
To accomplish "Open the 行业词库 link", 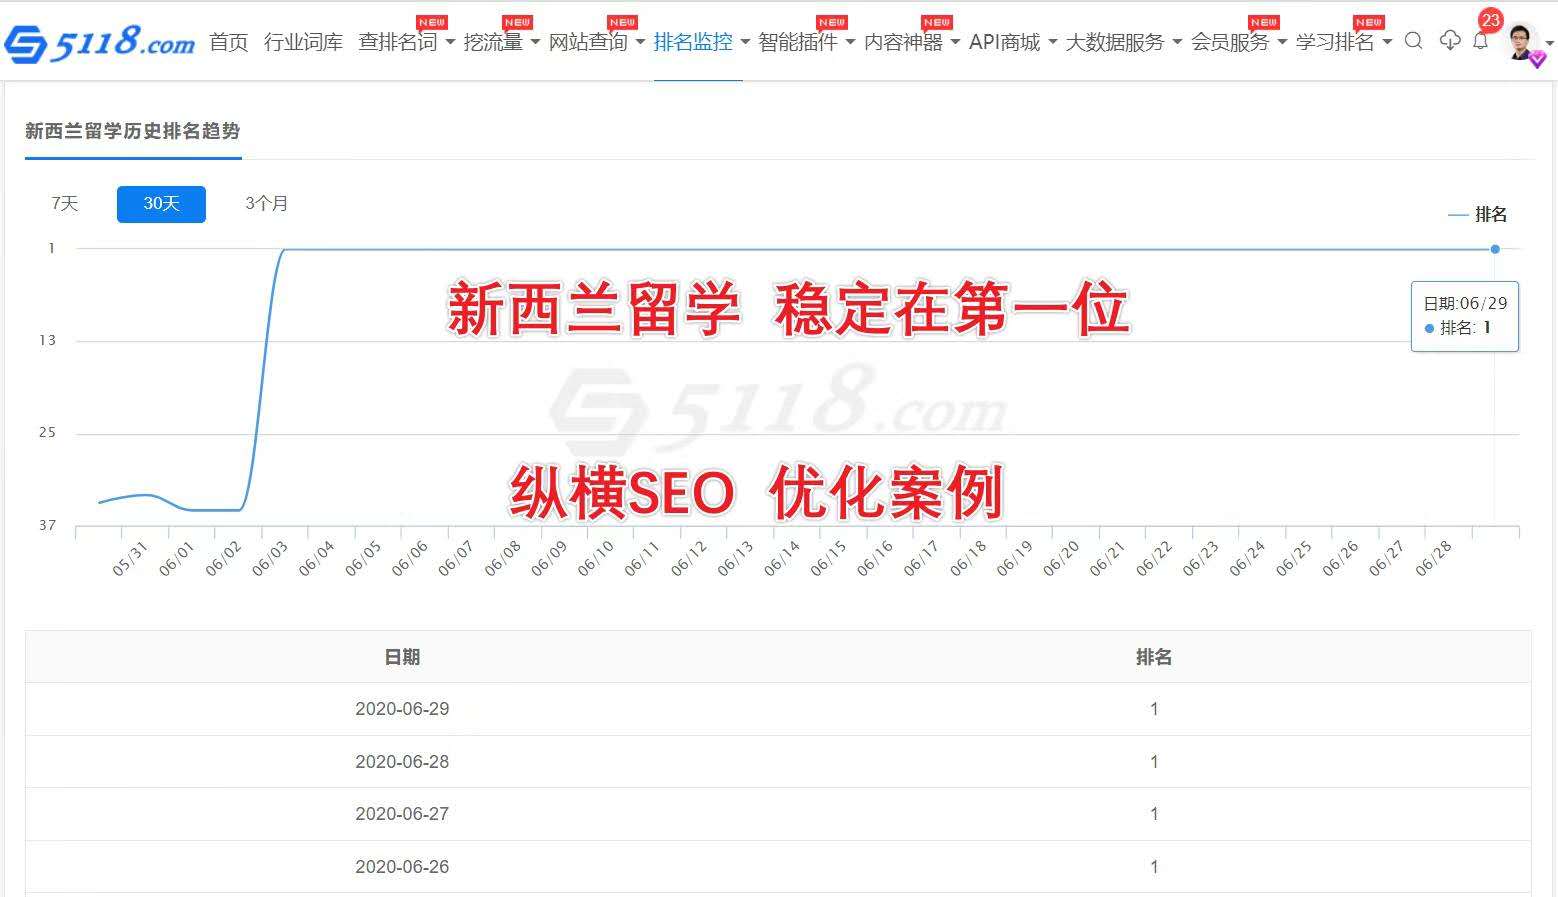I will [303, 43].
